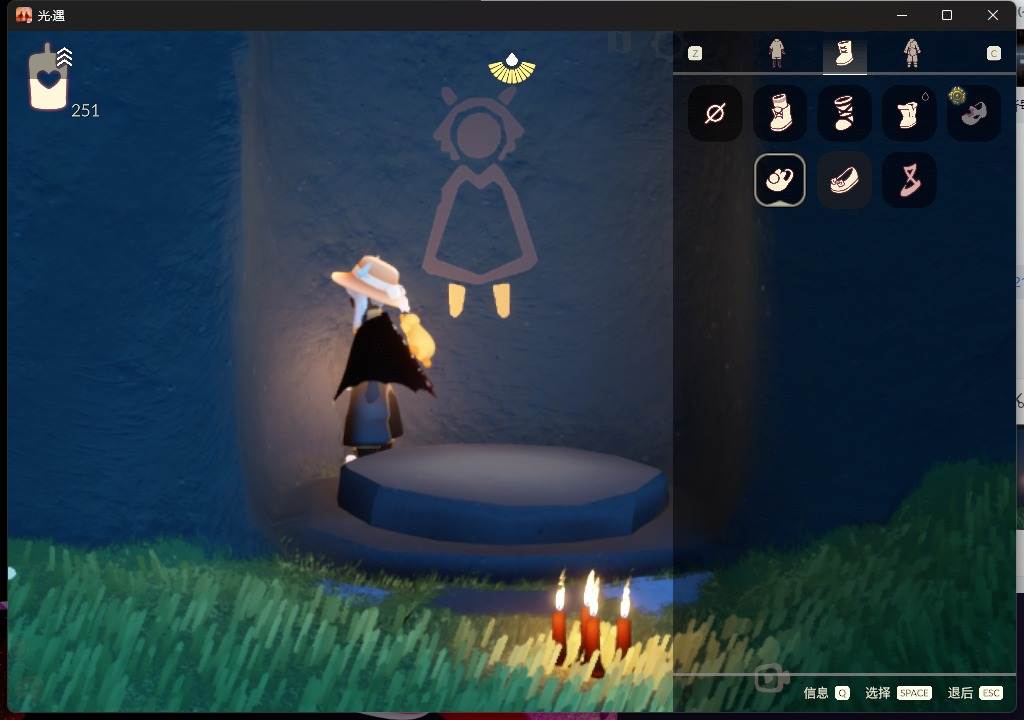
Task: Click the 信息 Q info button
Action: (x=826, y=693)
